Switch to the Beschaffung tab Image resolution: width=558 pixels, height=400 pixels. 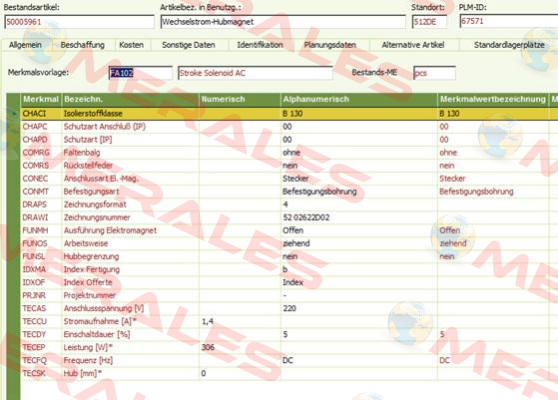83,45
